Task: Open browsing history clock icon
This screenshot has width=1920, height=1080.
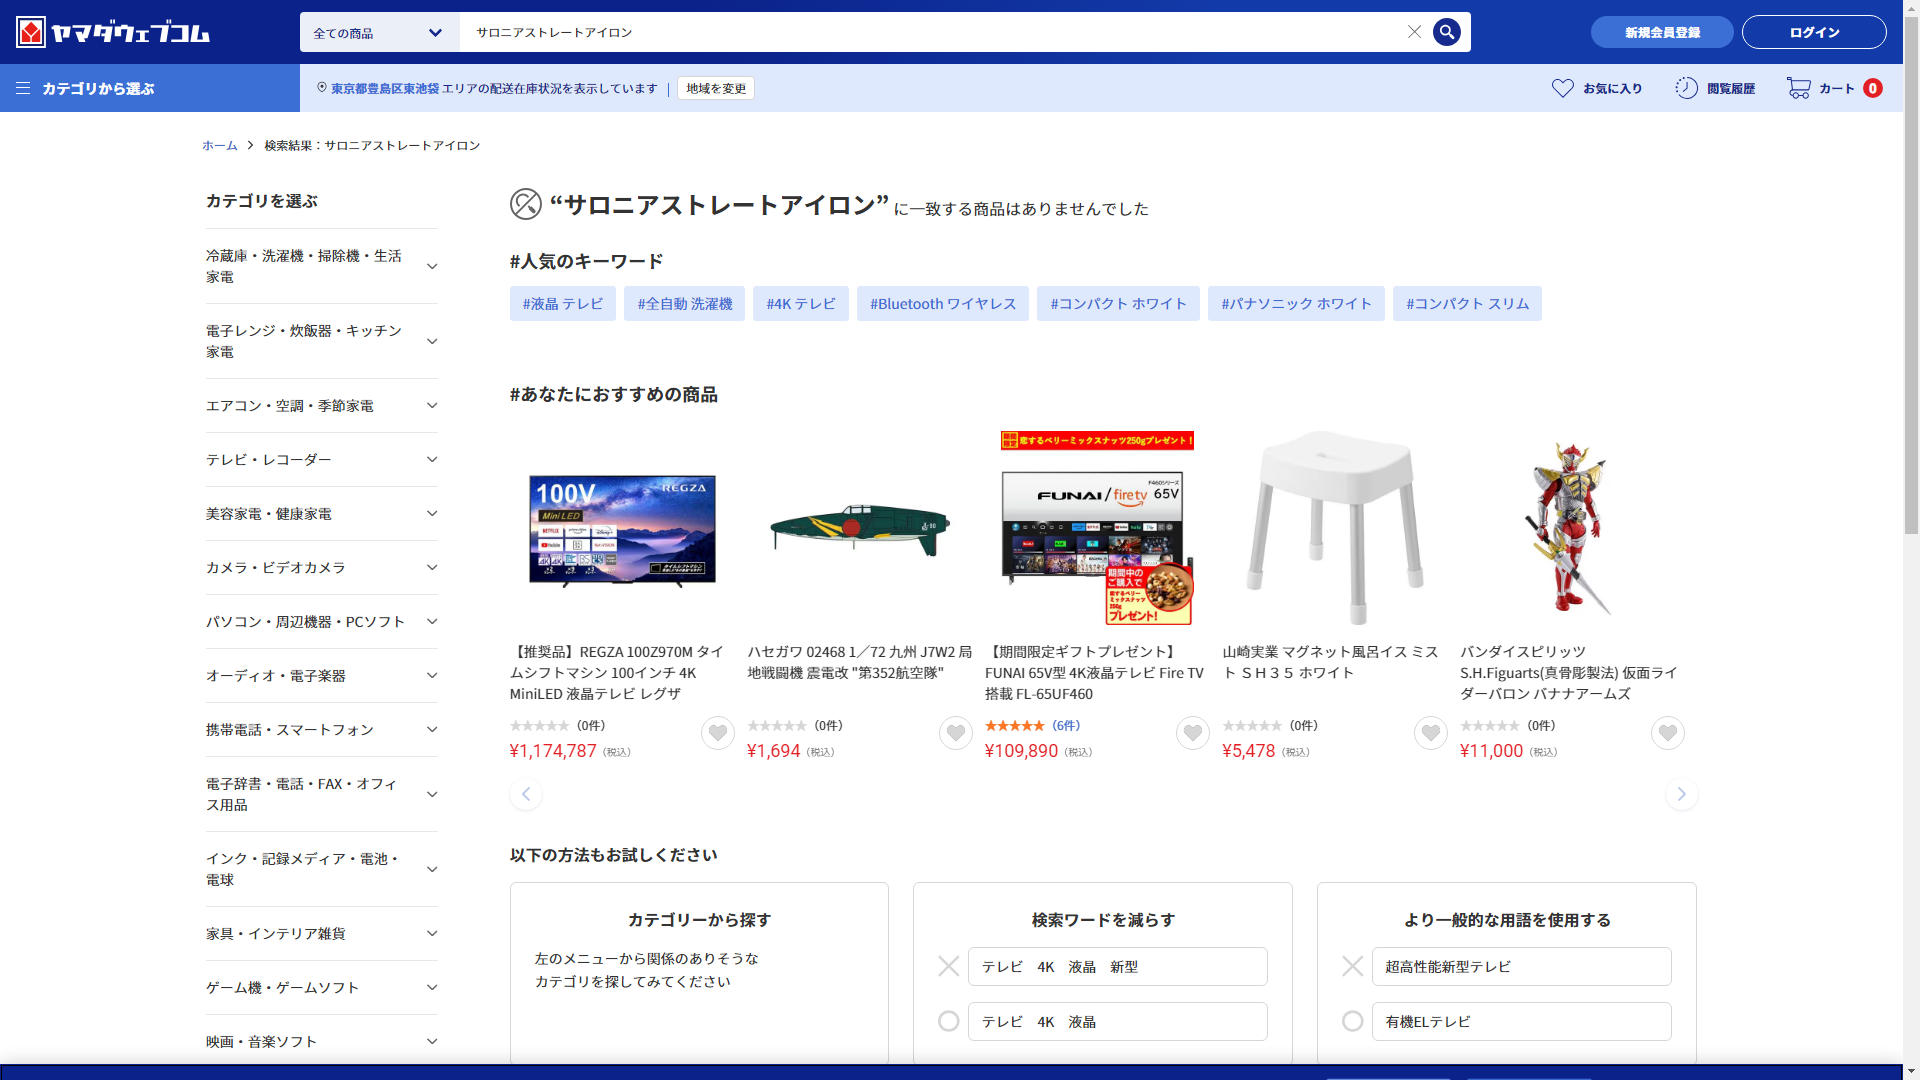Action: pos(1686,88)
